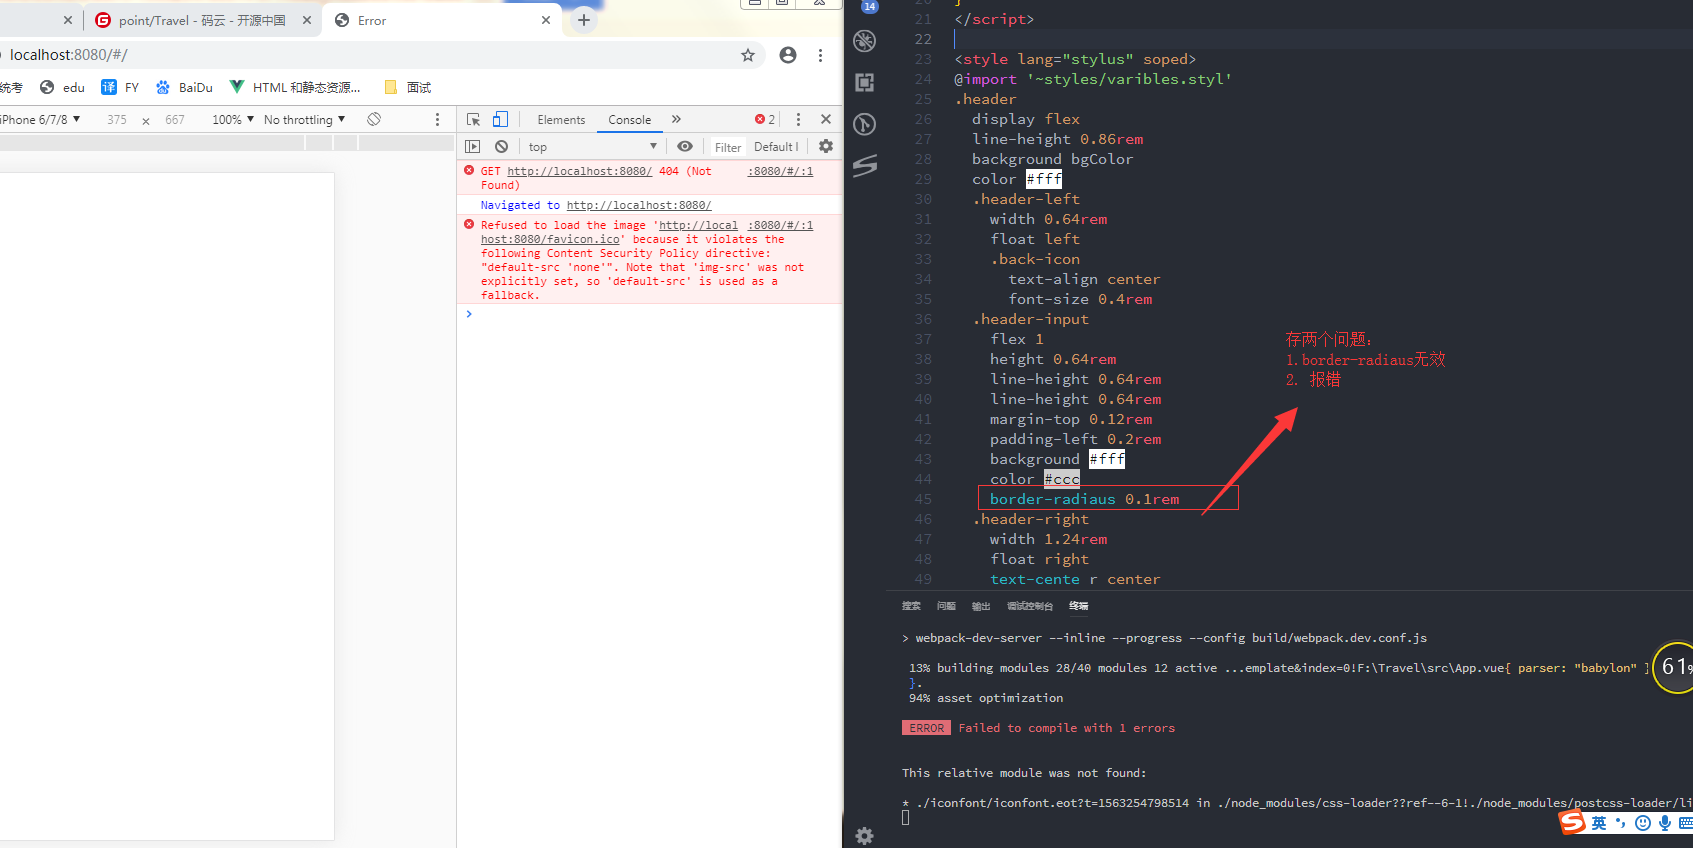The width and height of the screenshot is (1693, 848).
Task: Bookmark this page with the star icon
Action: (x=747, y=55)
